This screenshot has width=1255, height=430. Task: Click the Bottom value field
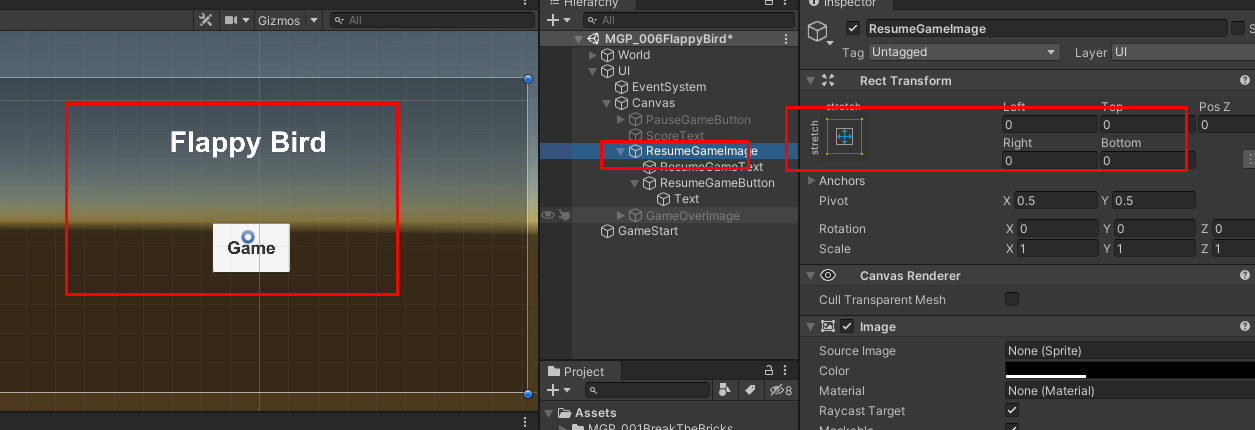1147,160
